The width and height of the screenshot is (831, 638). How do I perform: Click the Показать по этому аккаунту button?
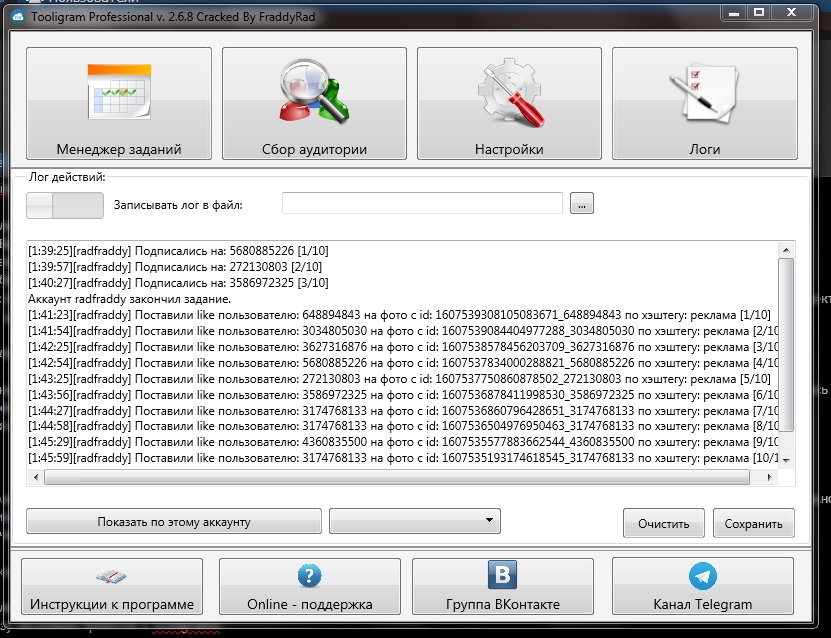(174, 522)
